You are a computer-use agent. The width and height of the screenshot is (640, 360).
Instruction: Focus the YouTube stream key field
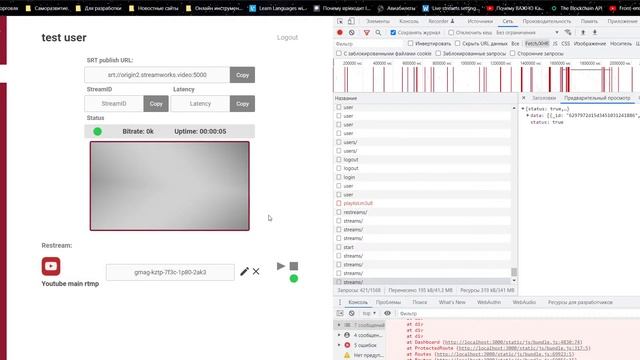[170, 272]
